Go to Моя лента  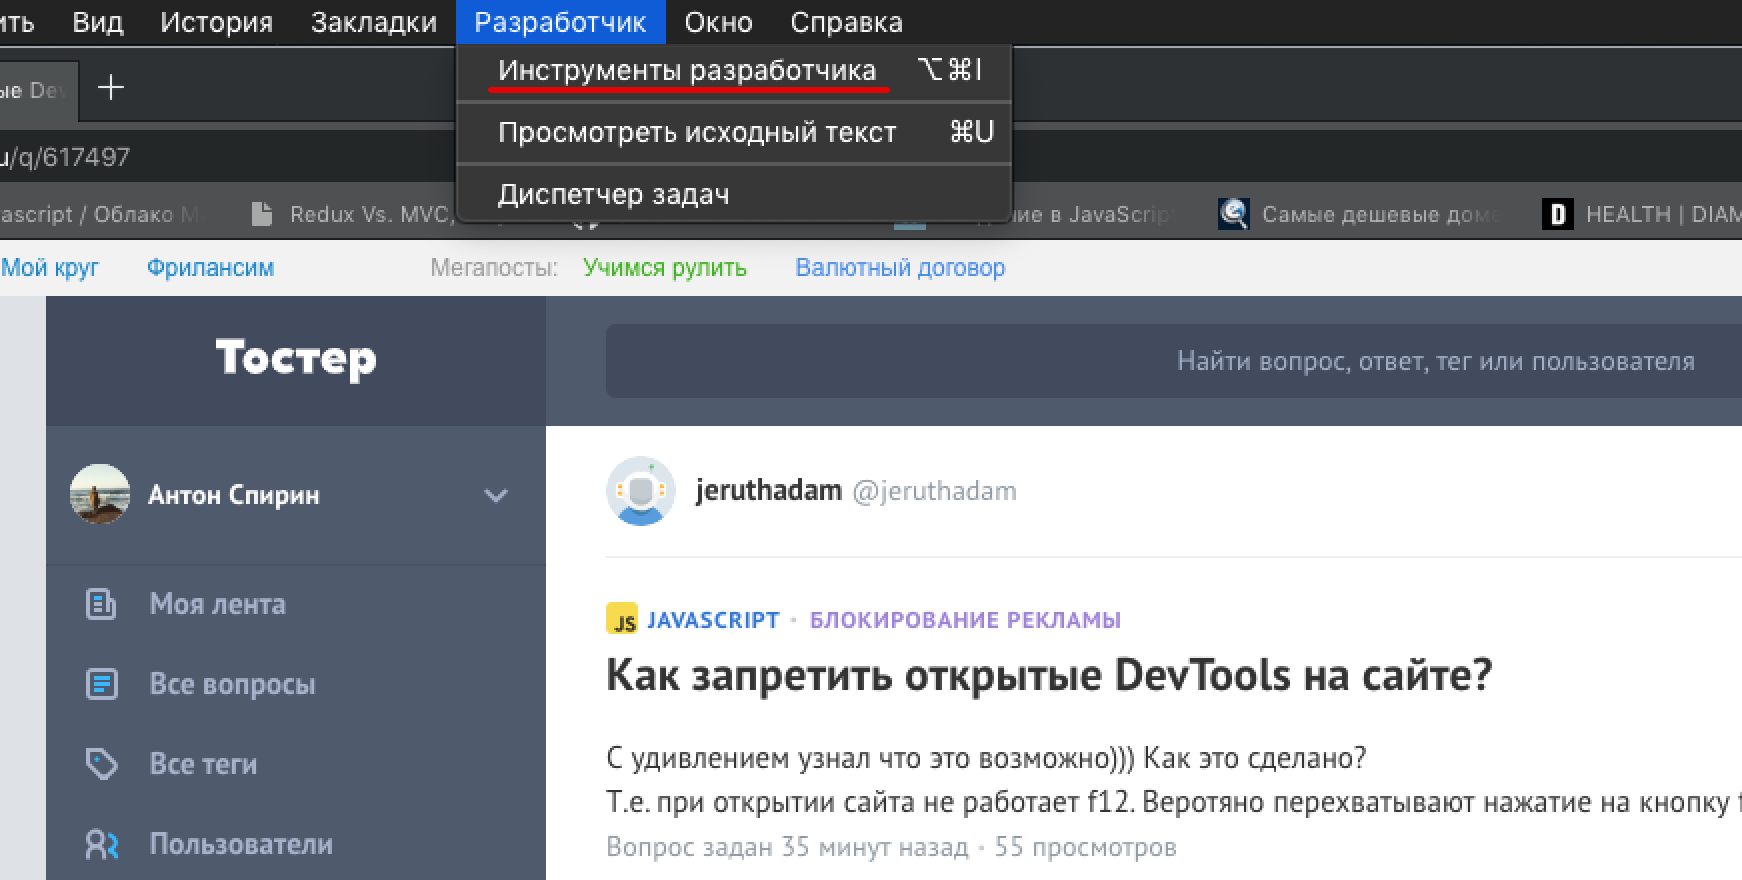point(217,604)
